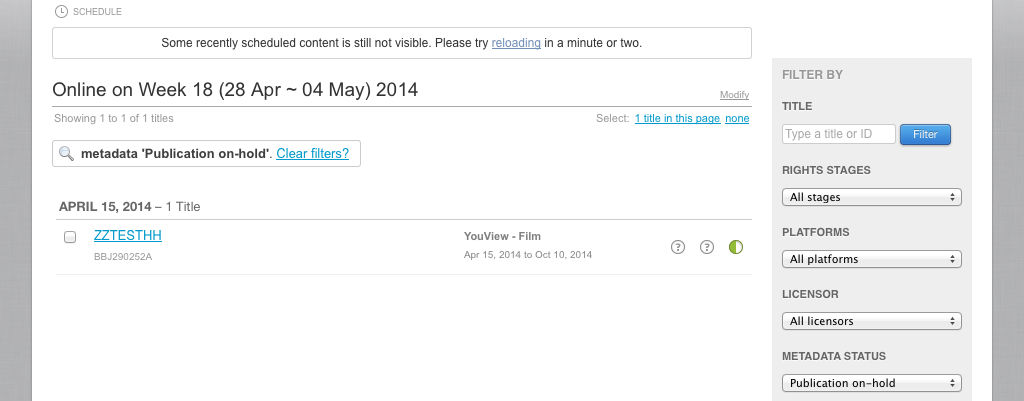Open the ZZTESTHH title link
The width and height of the screenshot is (1024, 401).
click(127, 236)
